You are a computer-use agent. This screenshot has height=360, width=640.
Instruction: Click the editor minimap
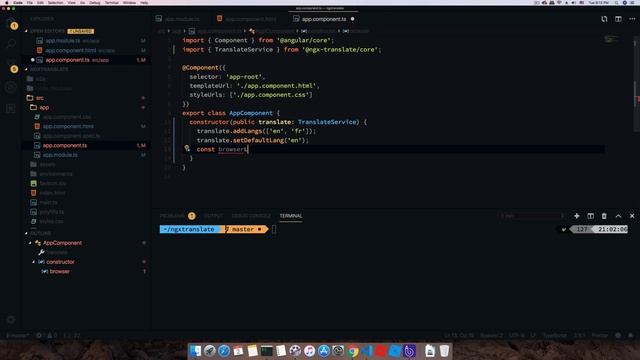(x=611, y=40)
